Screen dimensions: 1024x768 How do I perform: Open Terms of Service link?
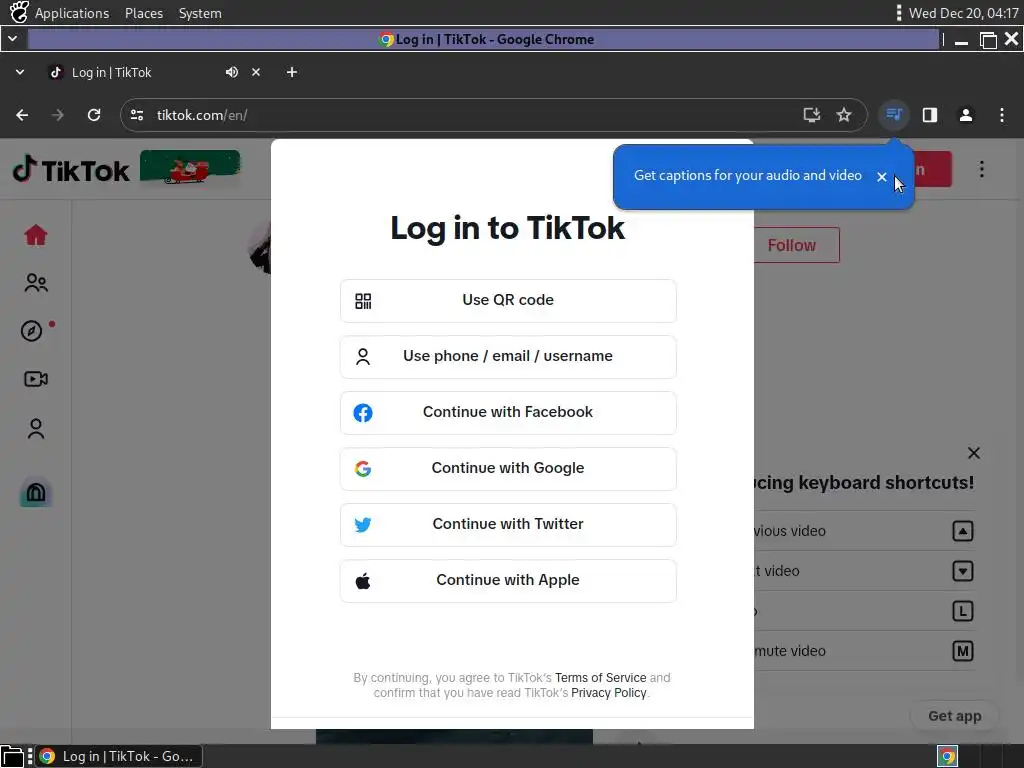point(600,678)
